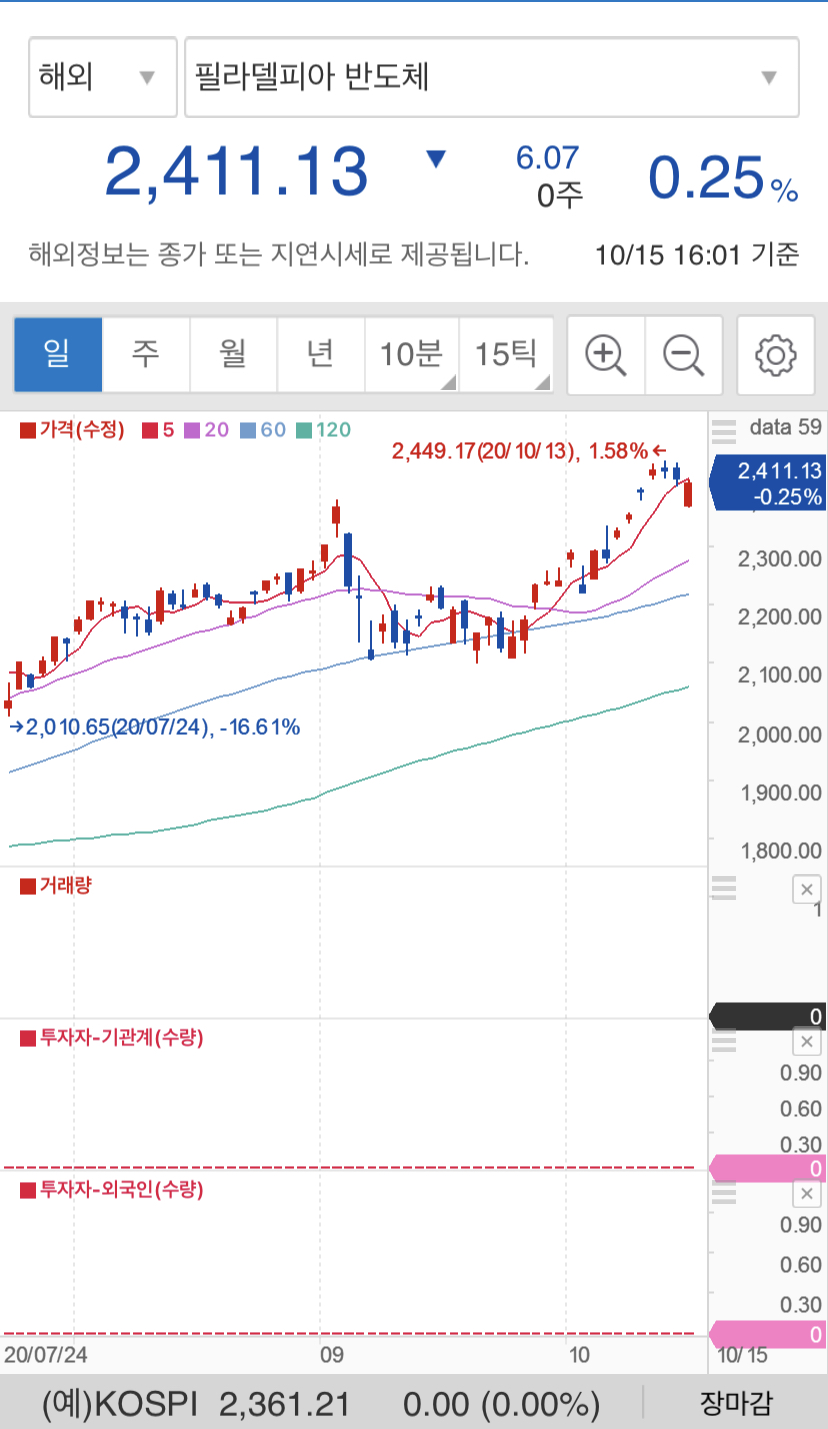The image size is (828, 1429).
Task: Toggle the 20-day moving average legend
Action: (x=207, y=430)
